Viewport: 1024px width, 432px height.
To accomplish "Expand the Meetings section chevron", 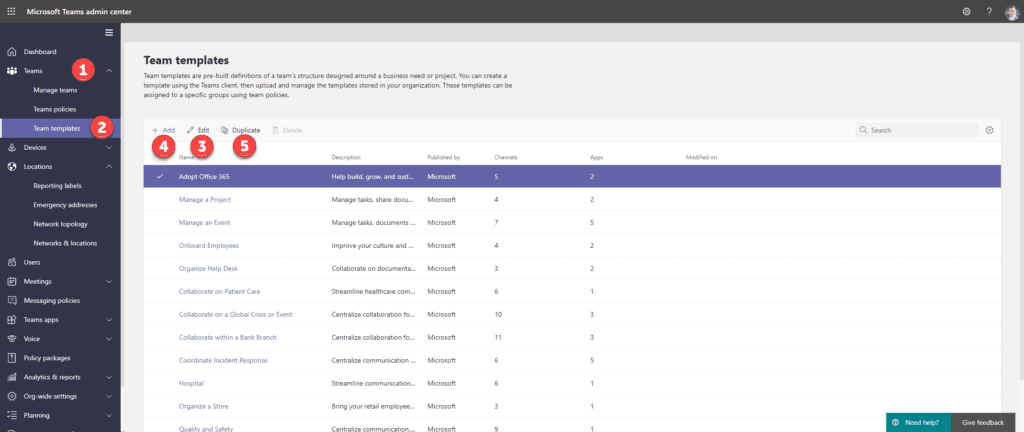I will 109,281.
